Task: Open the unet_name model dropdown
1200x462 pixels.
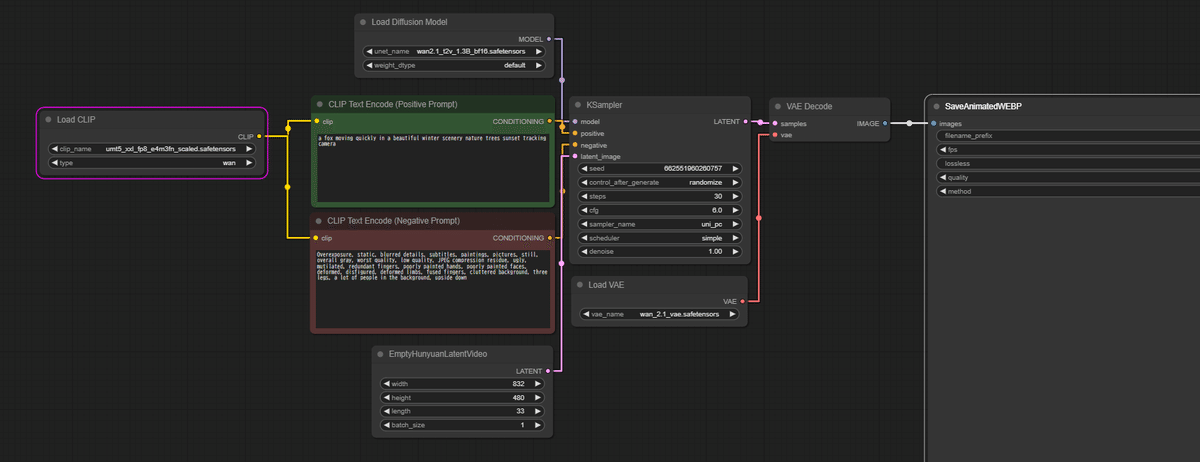Action: 452,51
